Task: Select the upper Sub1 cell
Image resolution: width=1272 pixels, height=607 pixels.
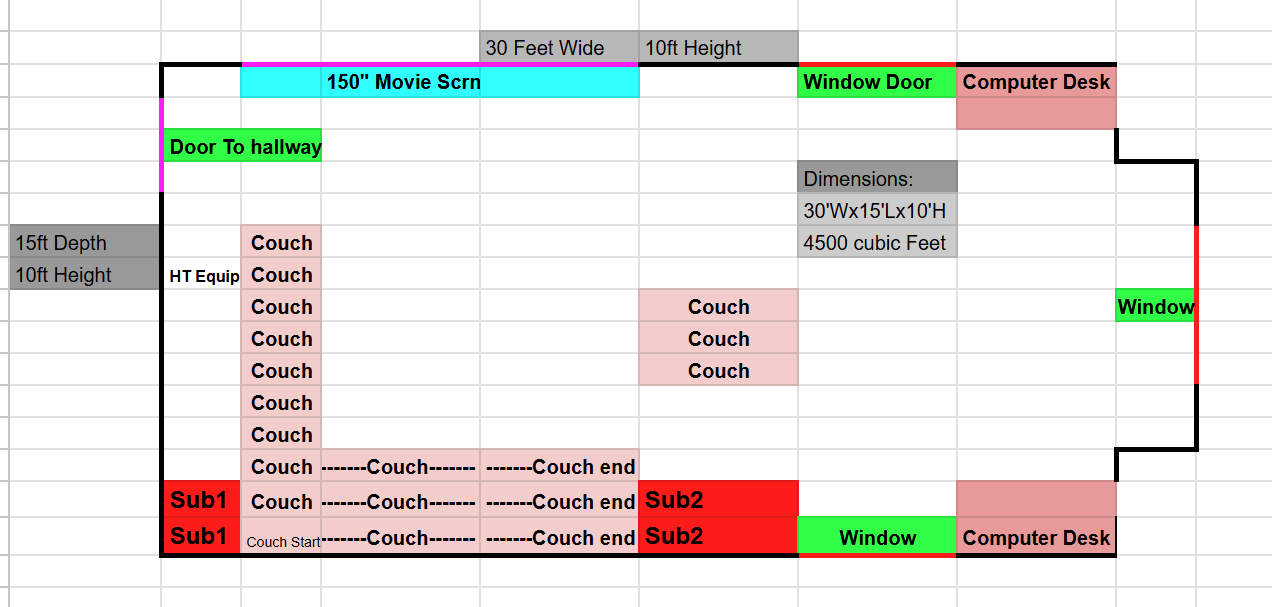Action: 200,500
